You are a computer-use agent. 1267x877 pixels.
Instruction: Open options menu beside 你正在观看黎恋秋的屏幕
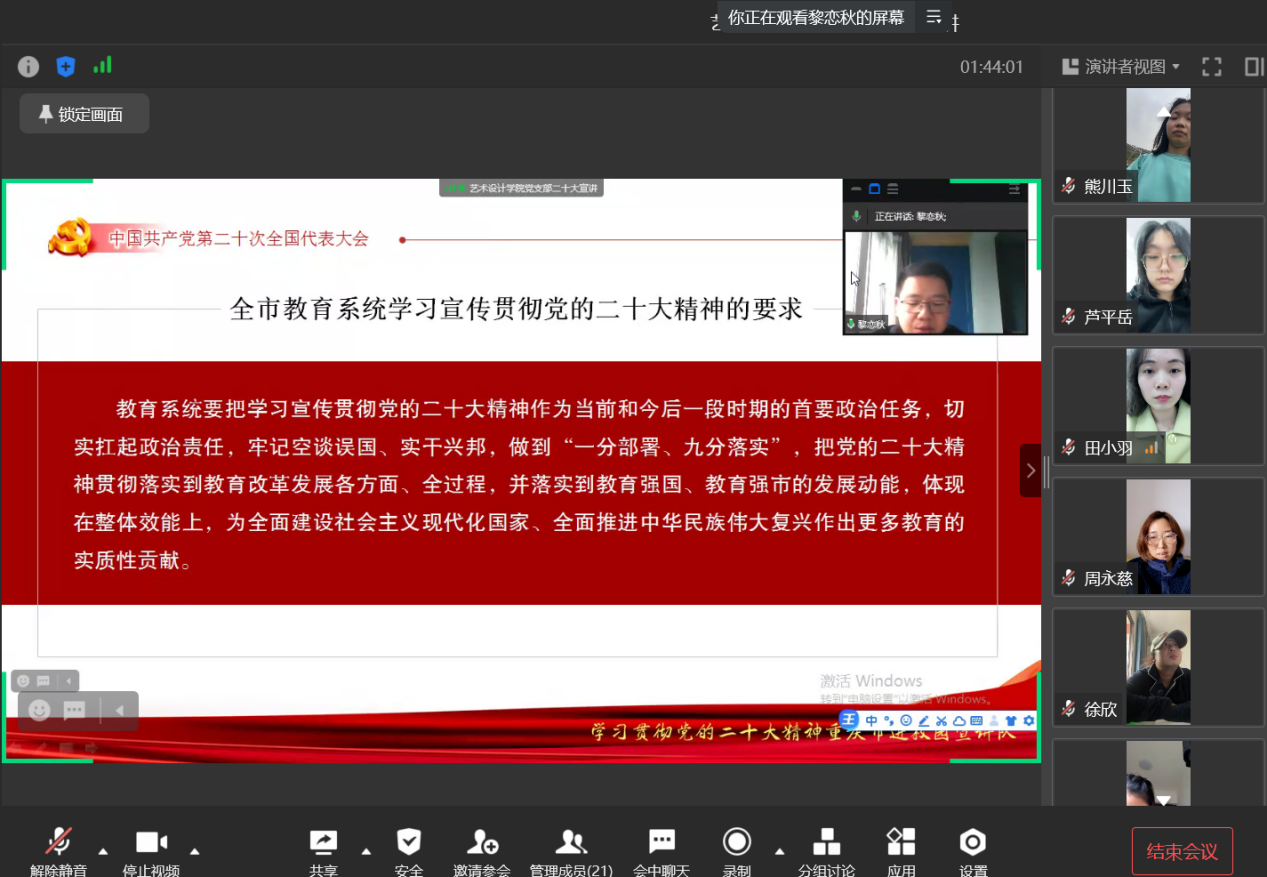pyautogui.click(x=934, y=17)
